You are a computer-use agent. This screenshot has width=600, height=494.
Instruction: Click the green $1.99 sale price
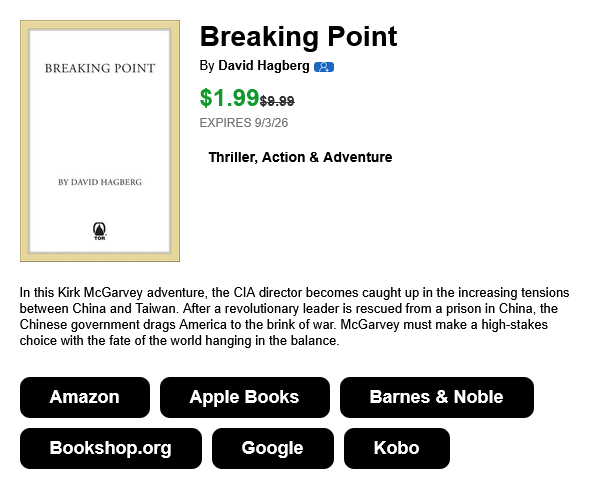pos(230,98)
